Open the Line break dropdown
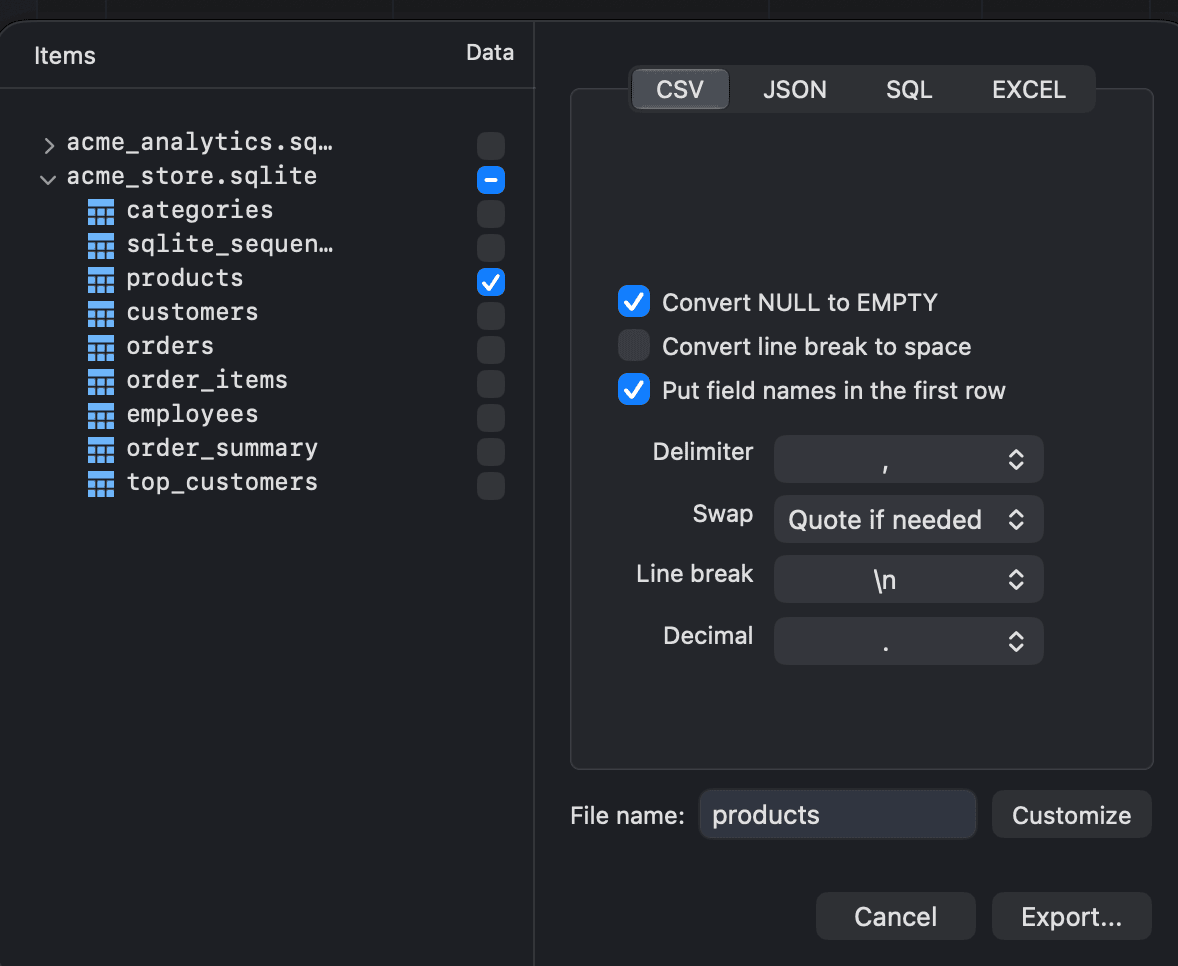Screen dimensions: 1178x966 coord(908,579)
